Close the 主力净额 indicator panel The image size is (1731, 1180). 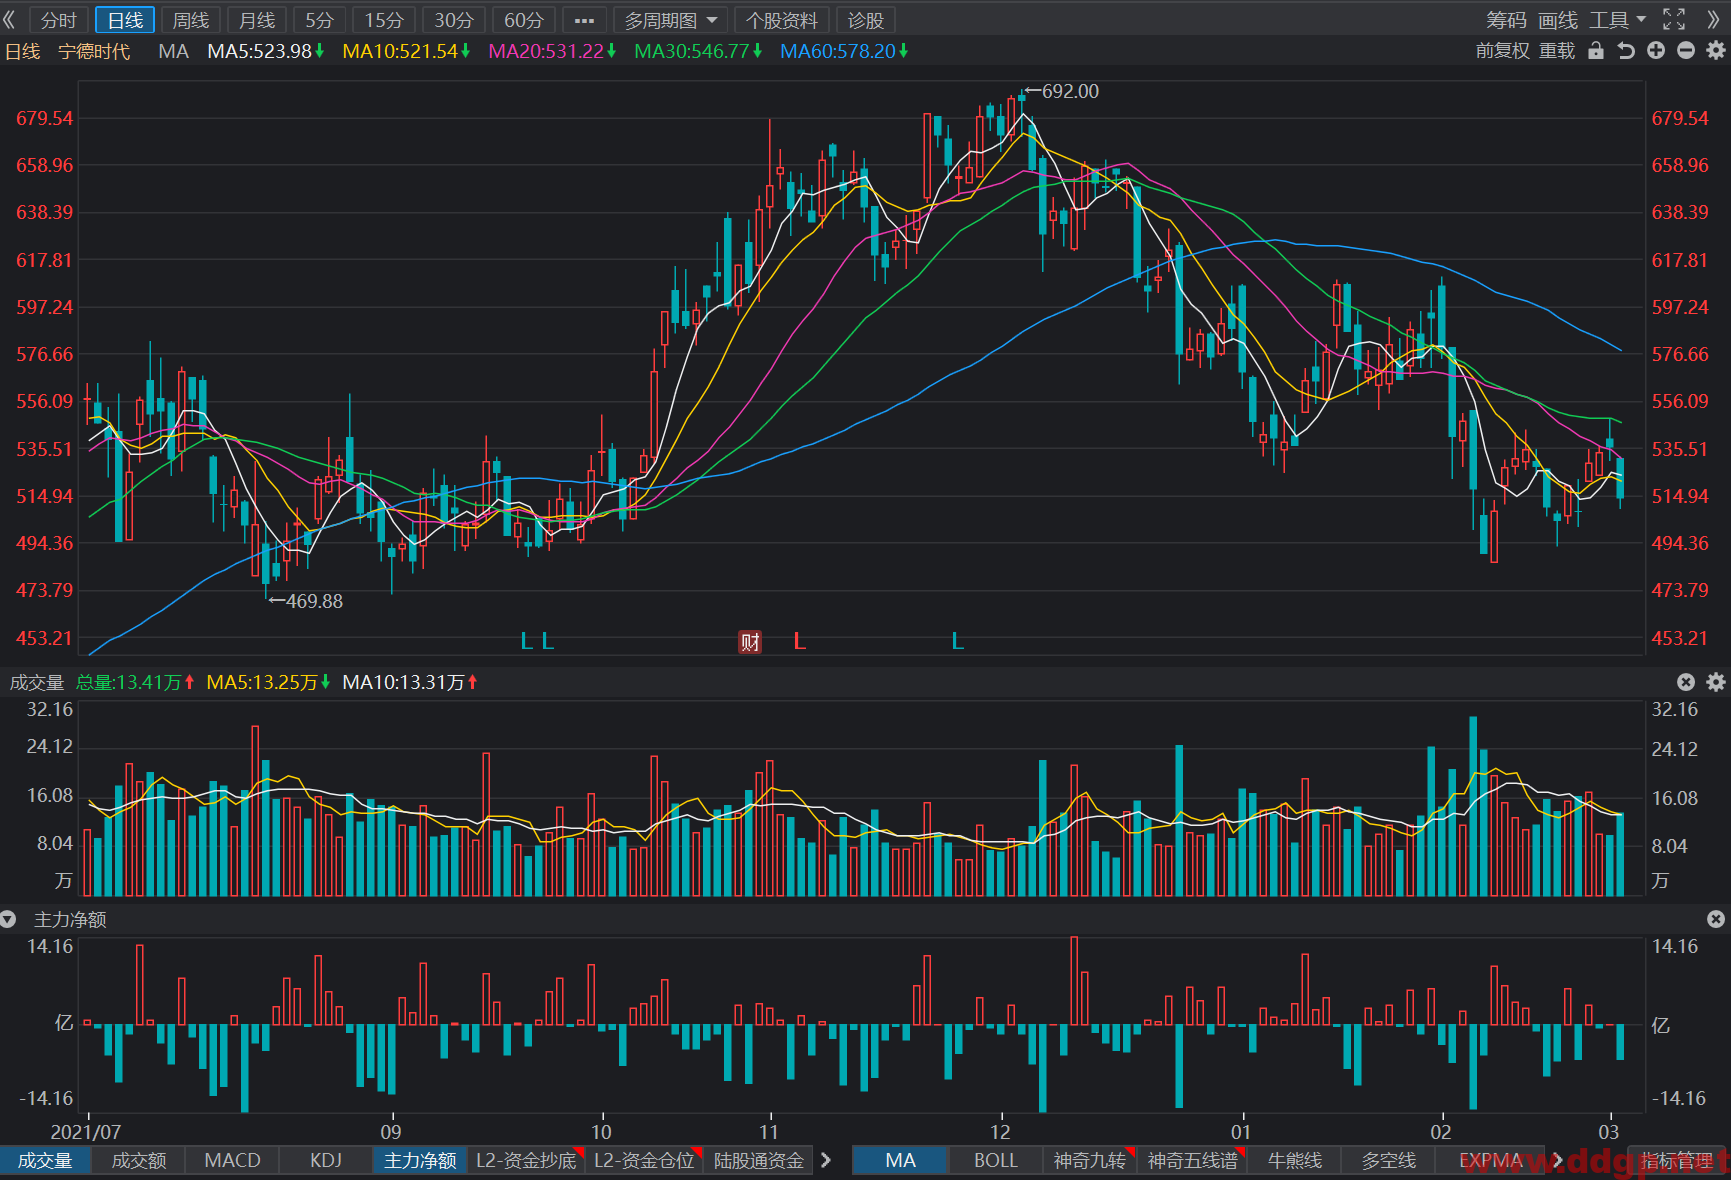[1716, 919]
